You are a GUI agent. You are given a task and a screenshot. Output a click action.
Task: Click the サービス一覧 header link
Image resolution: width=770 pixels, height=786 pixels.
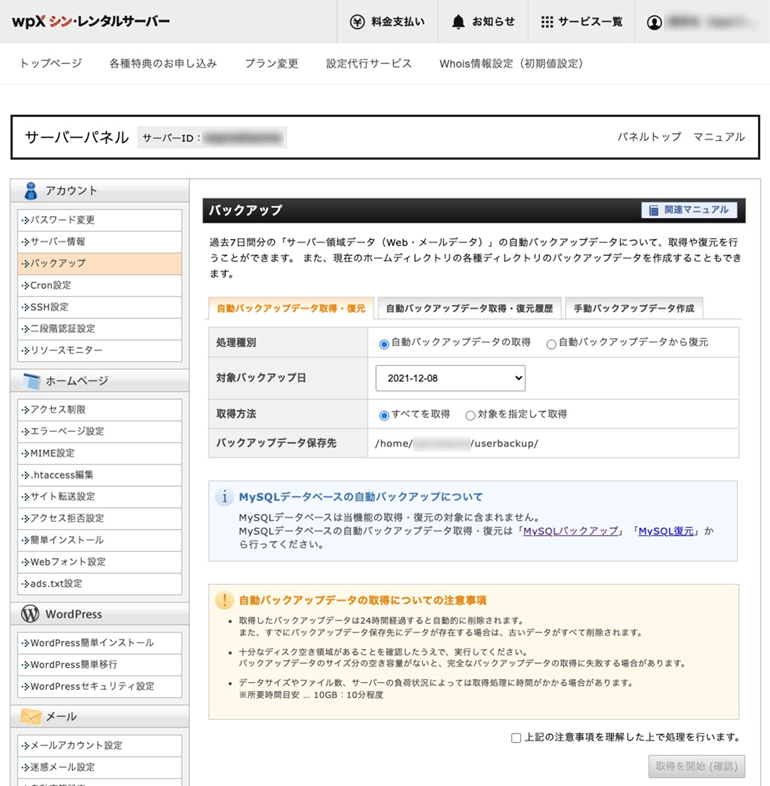tap(582, 22)
